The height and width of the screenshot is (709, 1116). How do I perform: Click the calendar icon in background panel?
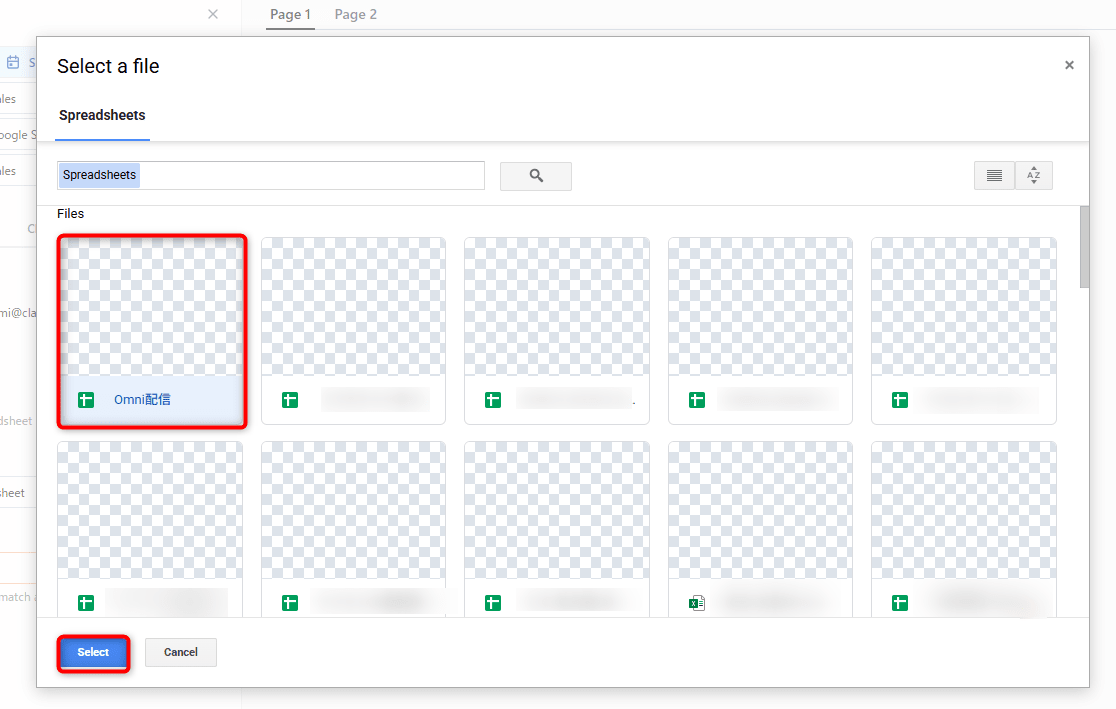point(13,63)
